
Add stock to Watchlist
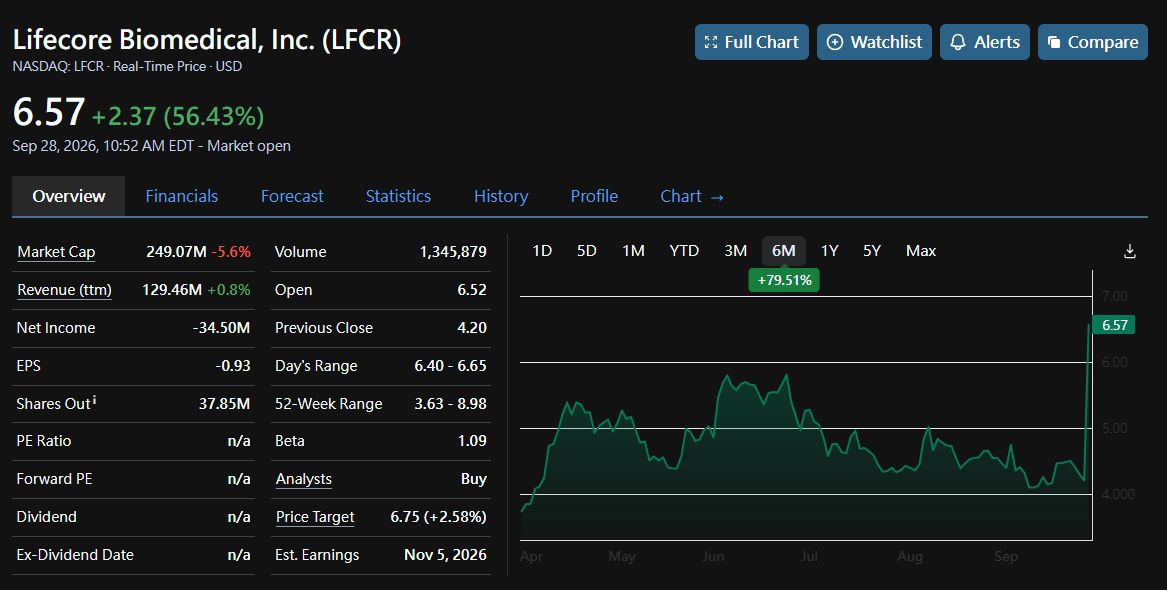click(875, 42)
